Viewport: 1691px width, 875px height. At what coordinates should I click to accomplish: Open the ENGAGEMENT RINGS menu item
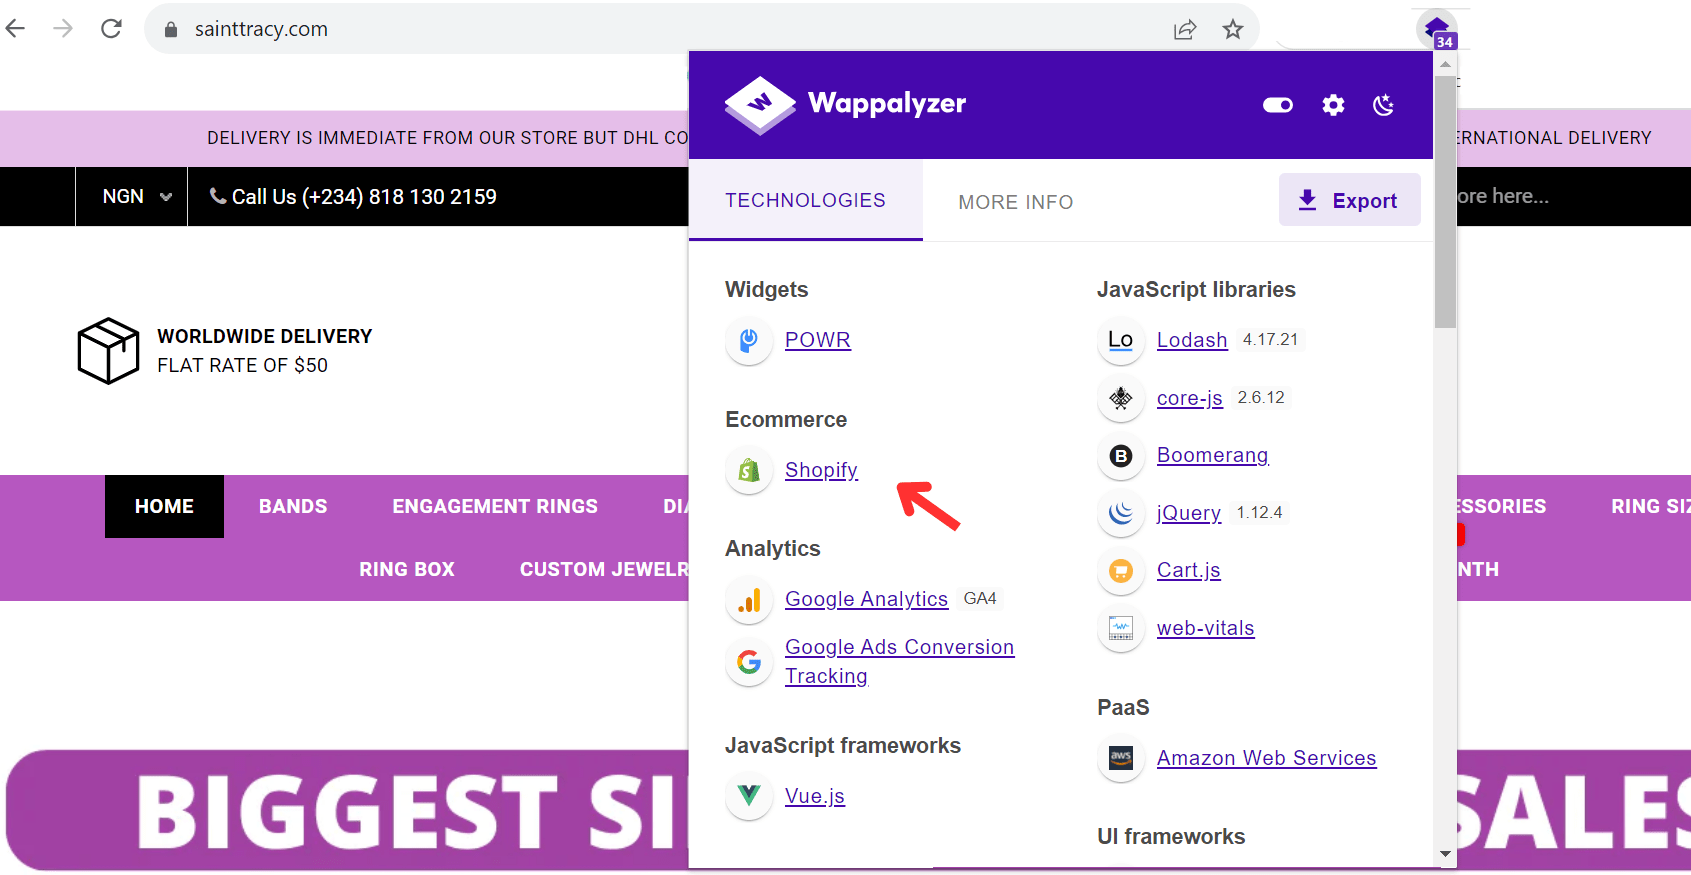495,506
